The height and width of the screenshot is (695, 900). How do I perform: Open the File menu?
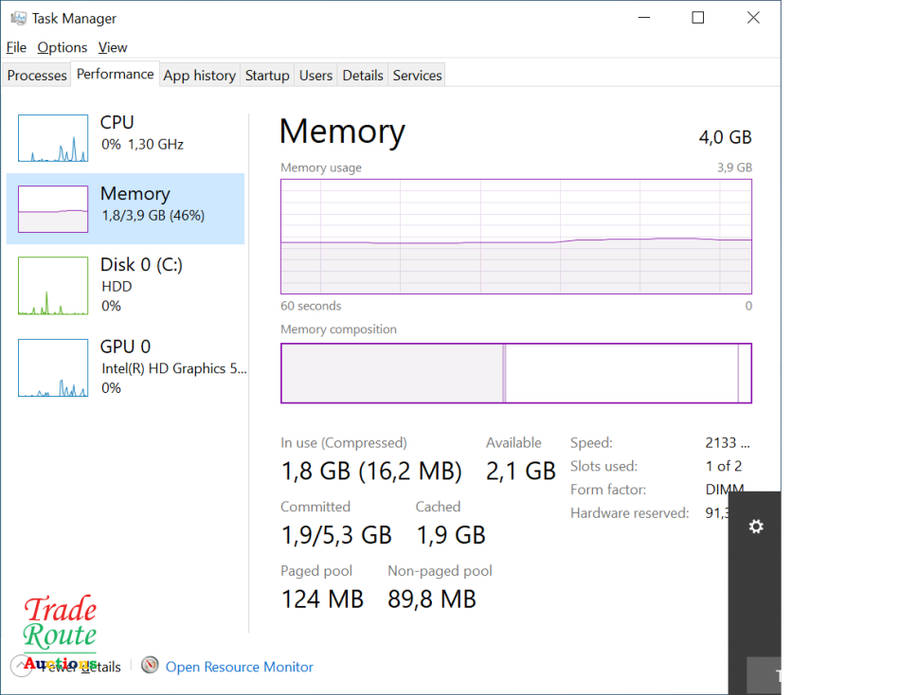click(16, 47)
